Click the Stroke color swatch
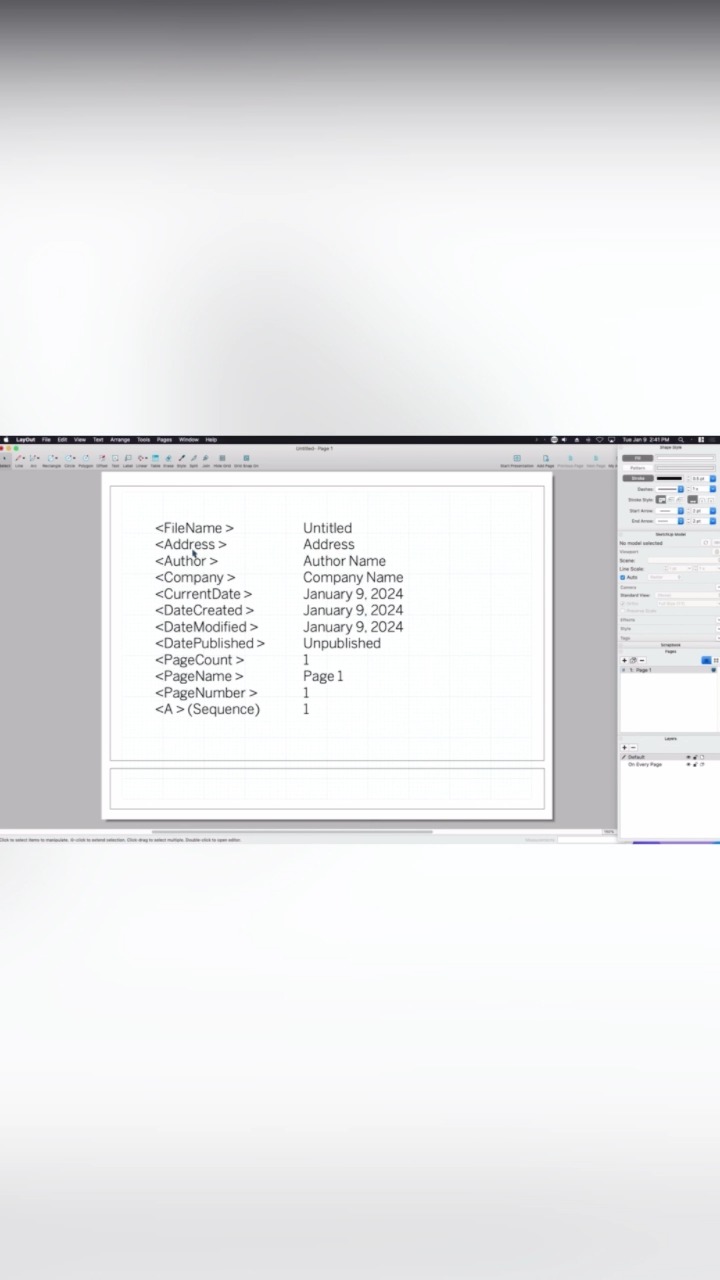 (x=669, y=478)
